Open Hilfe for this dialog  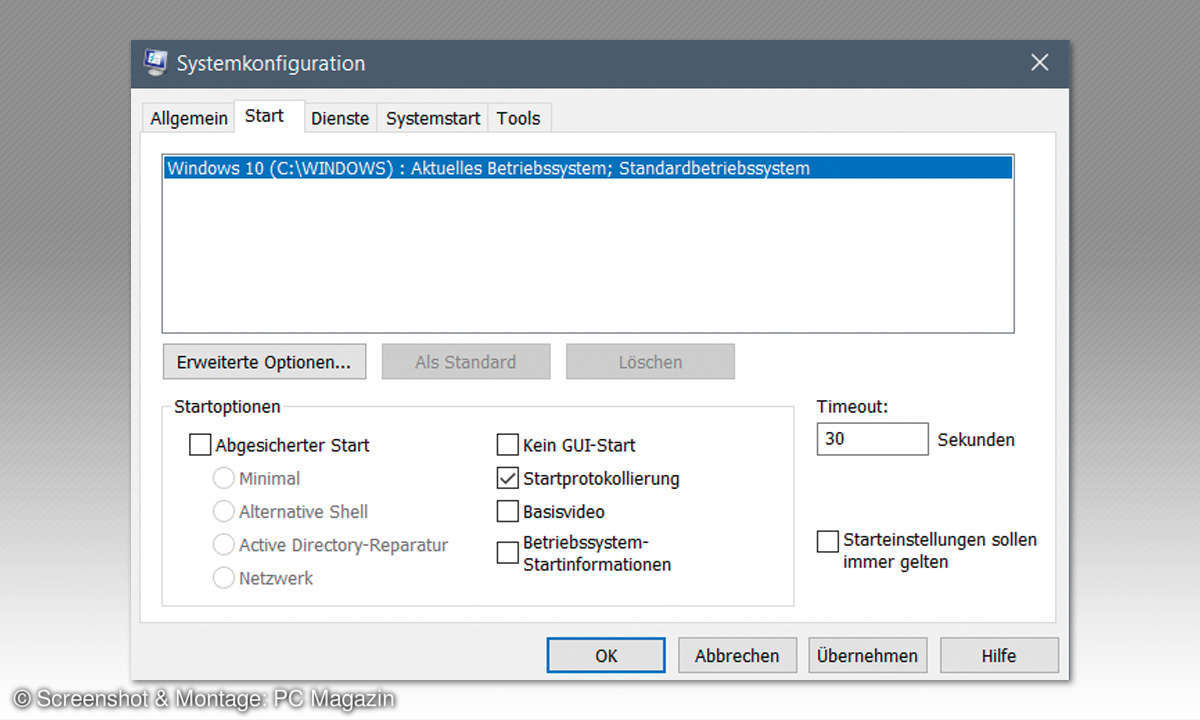tap(998, 656)
